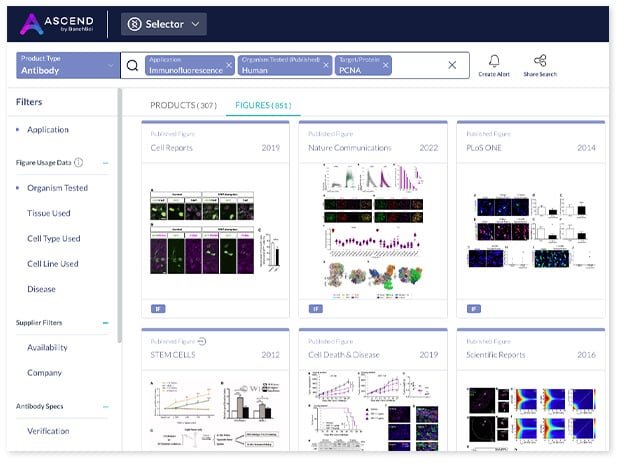Remove the Immunofluorescence application filter chip
This screenshot has width=630, height=470.
(x=229, y=65)
